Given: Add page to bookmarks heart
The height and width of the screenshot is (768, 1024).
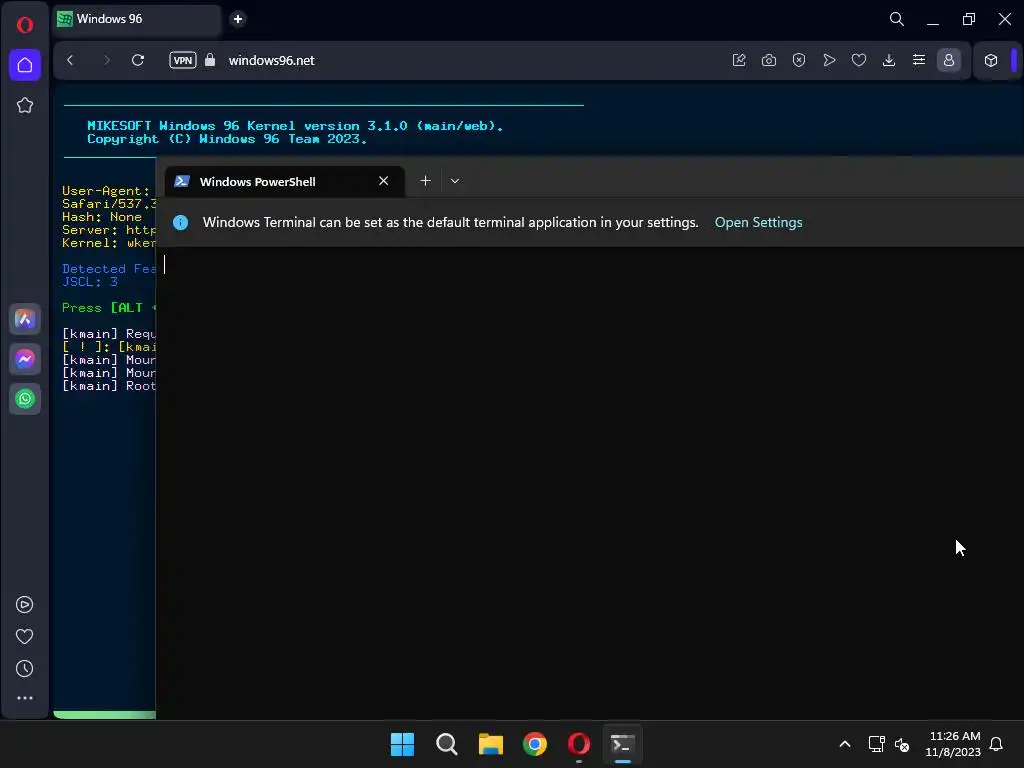Looking at the screenshot, I should click(x=859, y=60).
